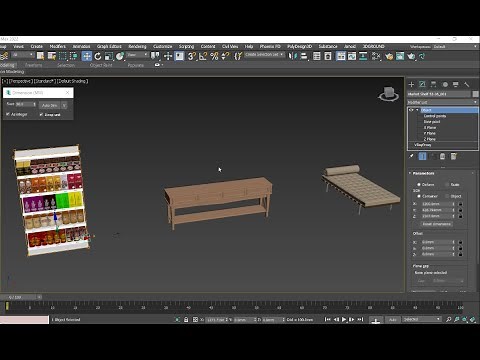Select the Rotate transform tool
Viewport: 480px width, 360px height.
pos(98,56)
